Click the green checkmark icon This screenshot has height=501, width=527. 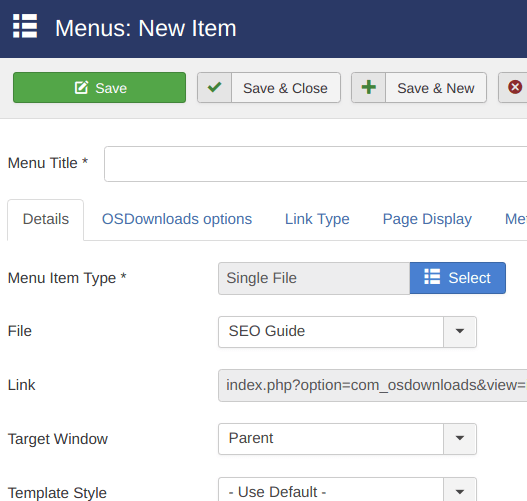coord(214,87)
